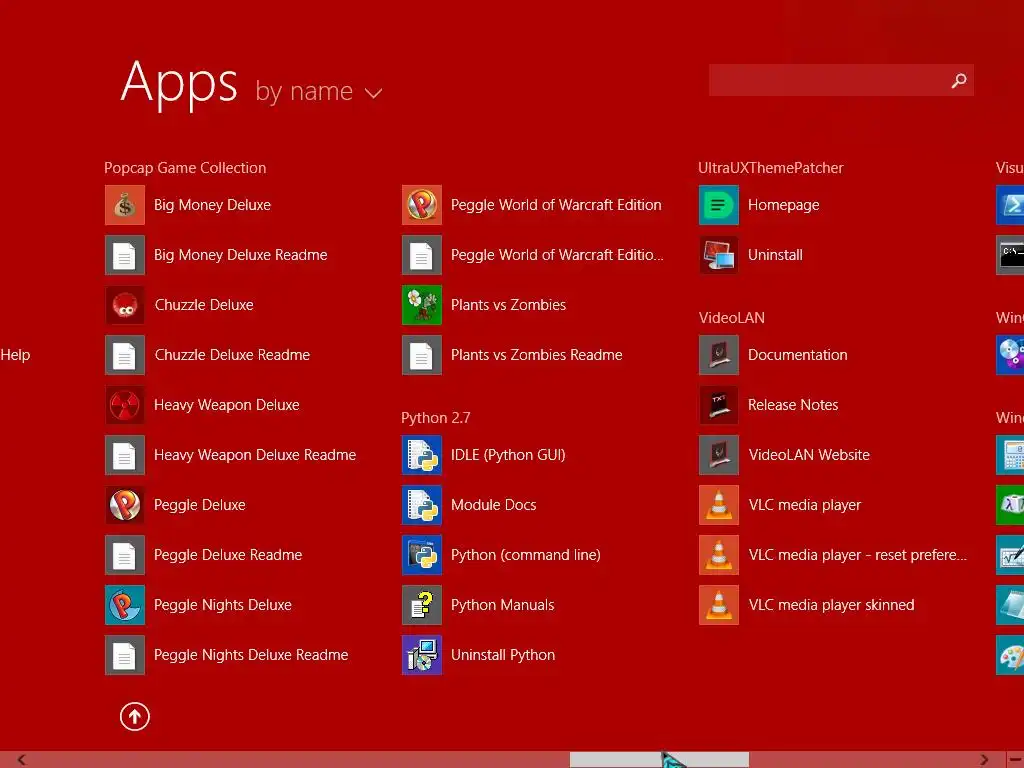Open the UltraUXThemePatcher Homepage icon
The height and width of the screenshot is (768, 1024).
(x=719, y=205)
